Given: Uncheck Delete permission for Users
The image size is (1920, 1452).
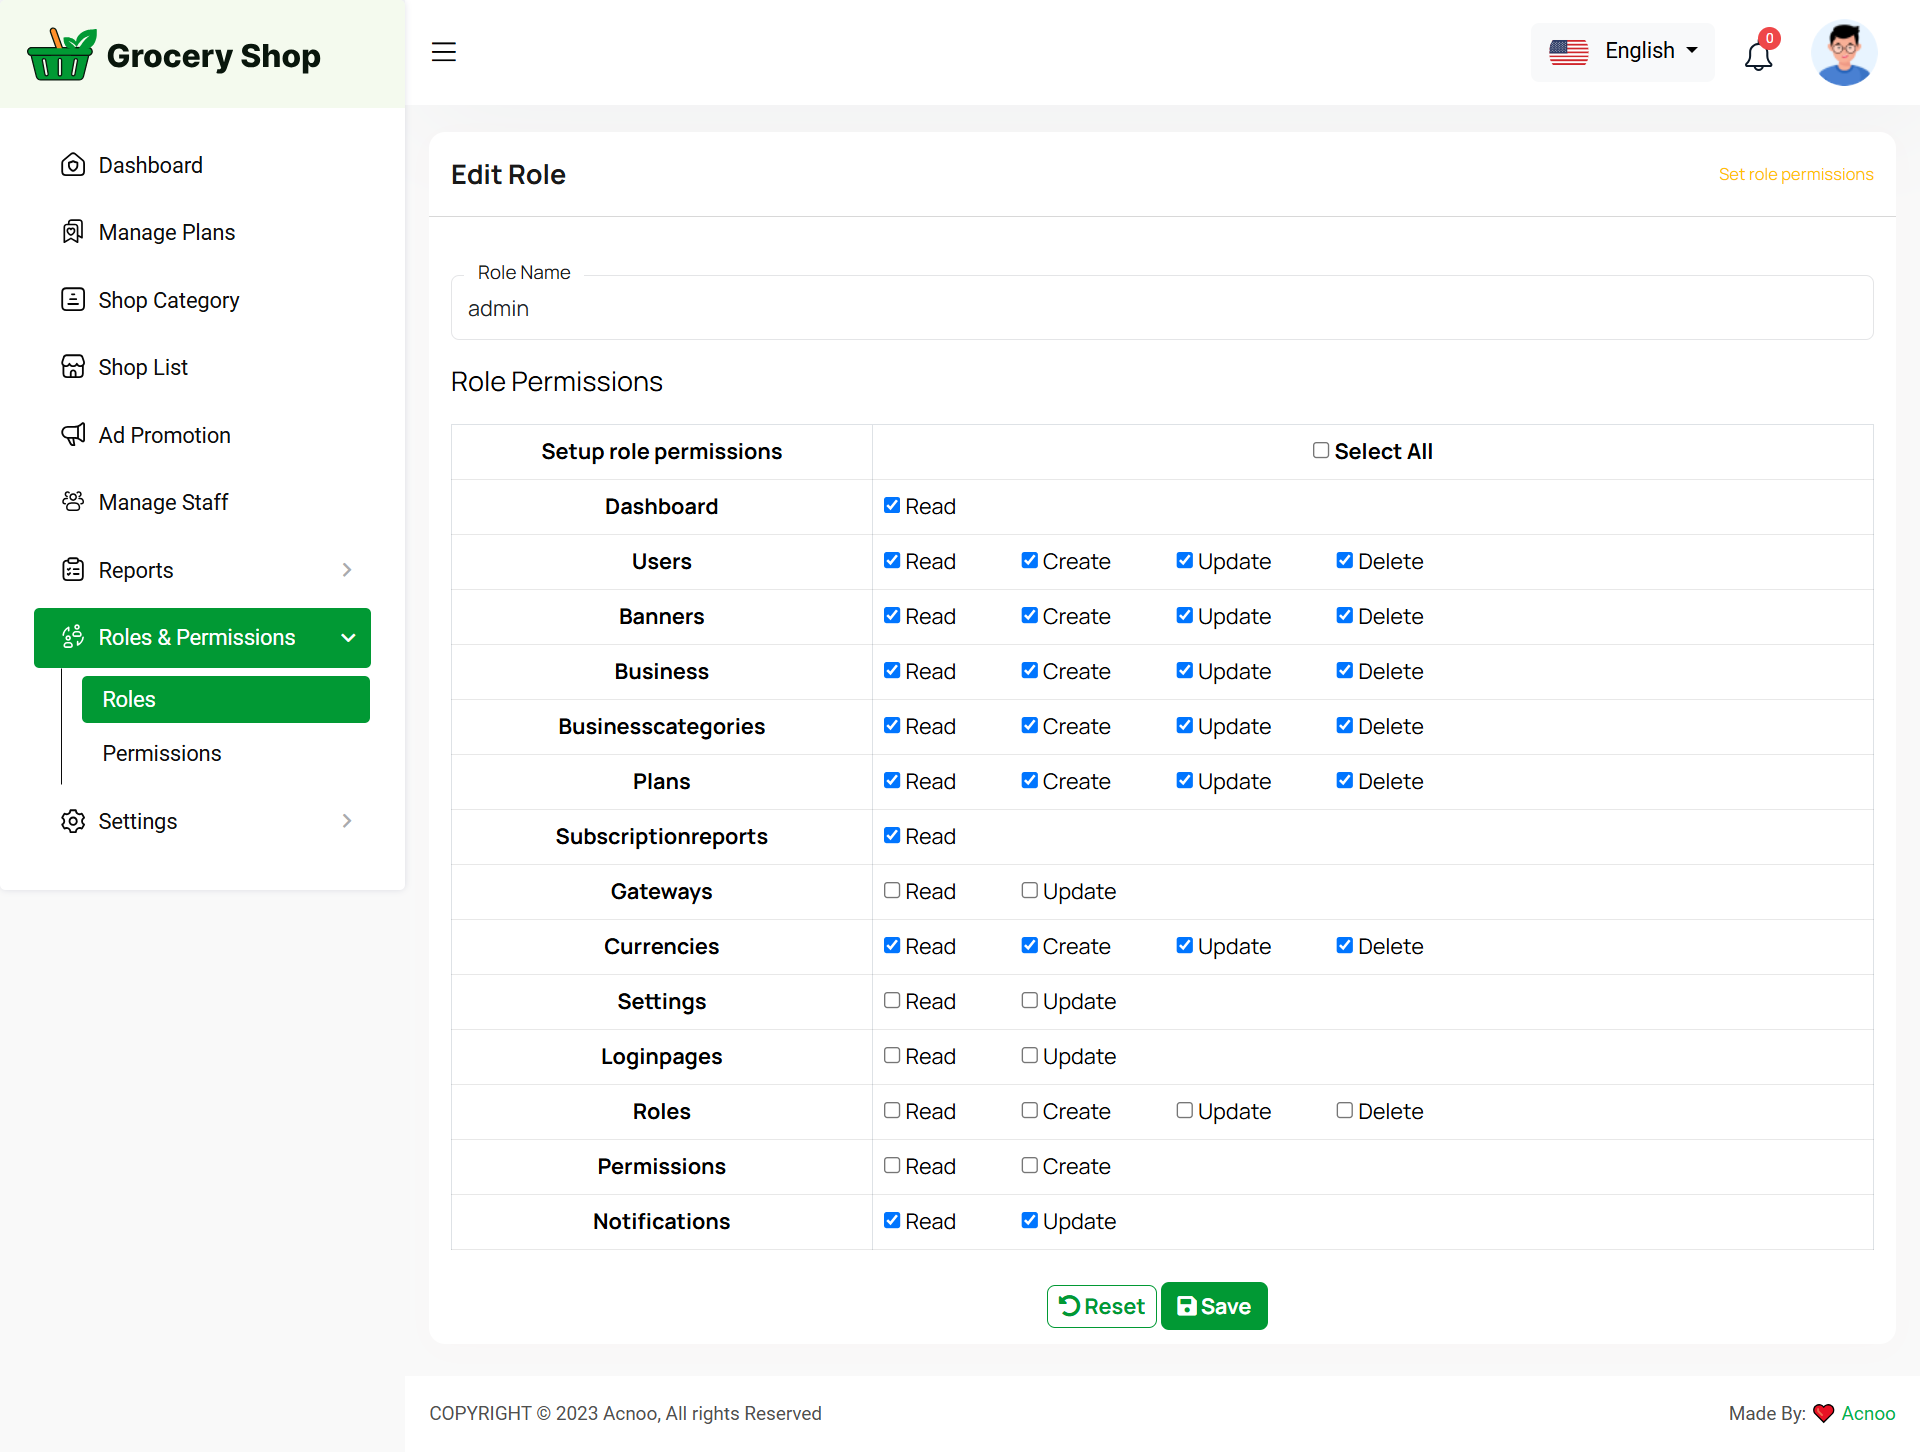Looking at the screenshot, I should tap(1344, 561).
